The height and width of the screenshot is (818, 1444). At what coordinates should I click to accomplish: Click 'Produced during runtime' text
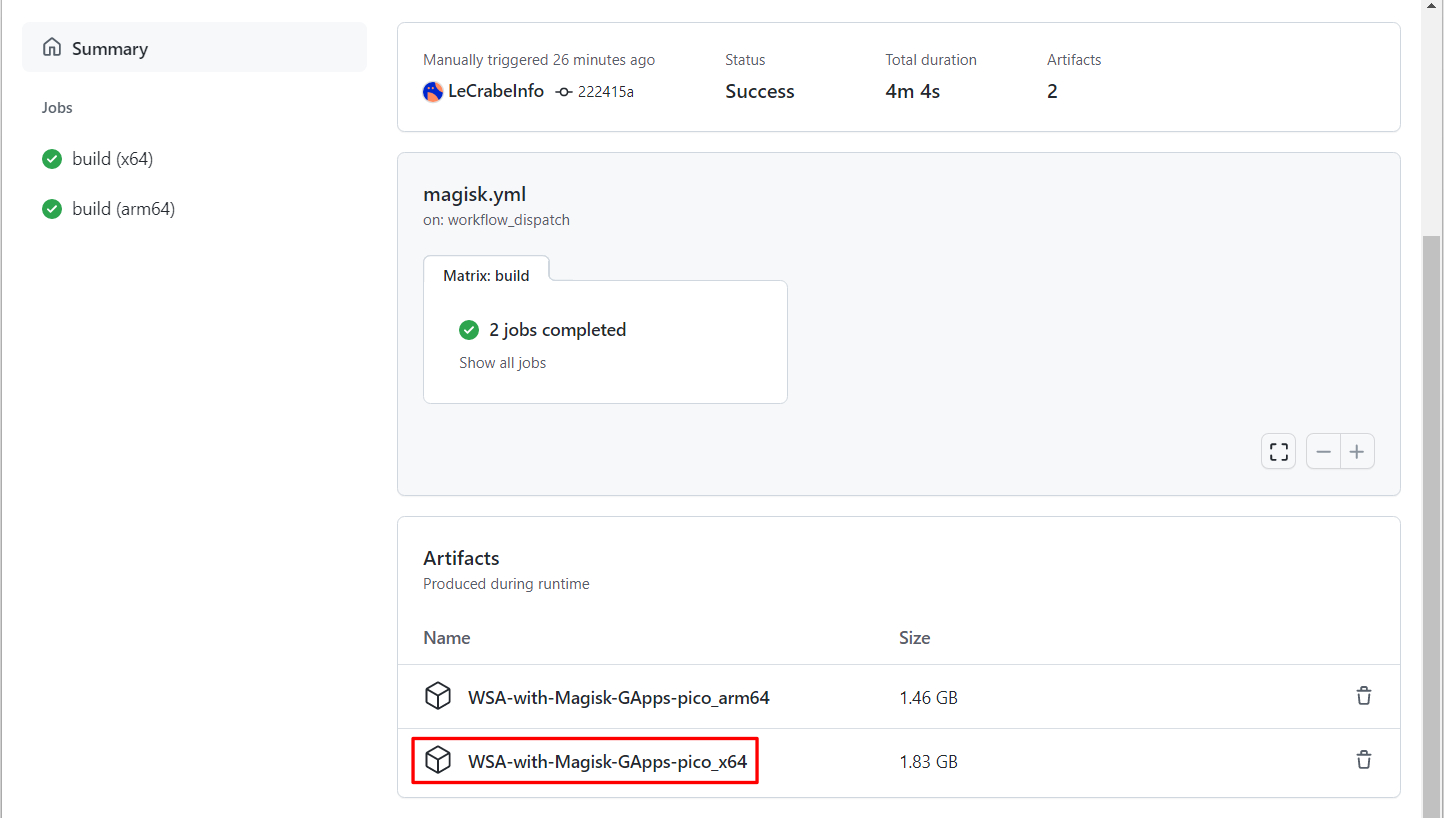point(507,584)
